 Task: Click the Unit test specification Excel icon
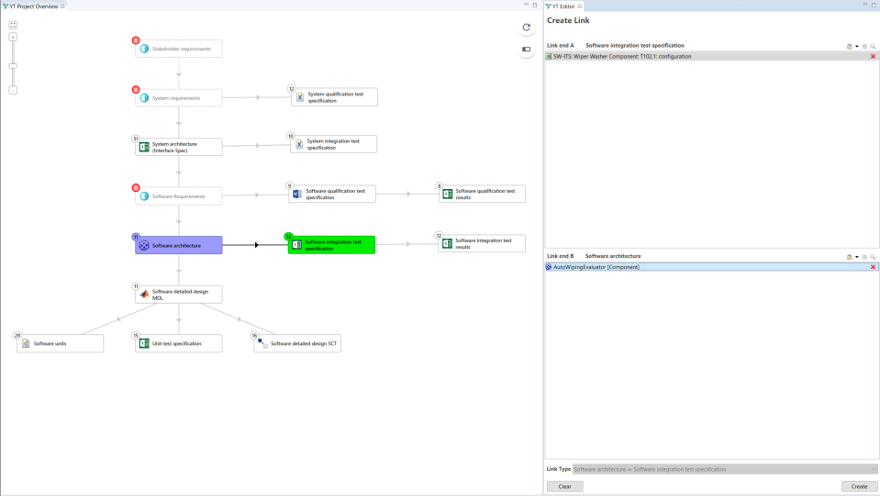point(144,343)
